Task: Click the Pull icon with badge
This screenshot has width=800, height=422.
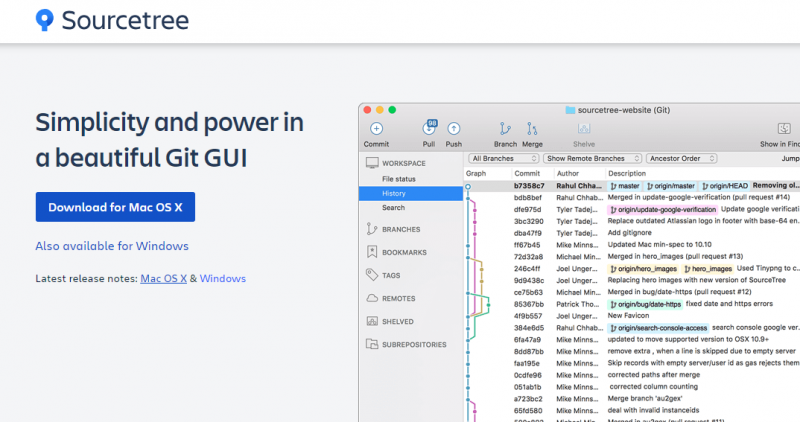Action: pos(429,128)
